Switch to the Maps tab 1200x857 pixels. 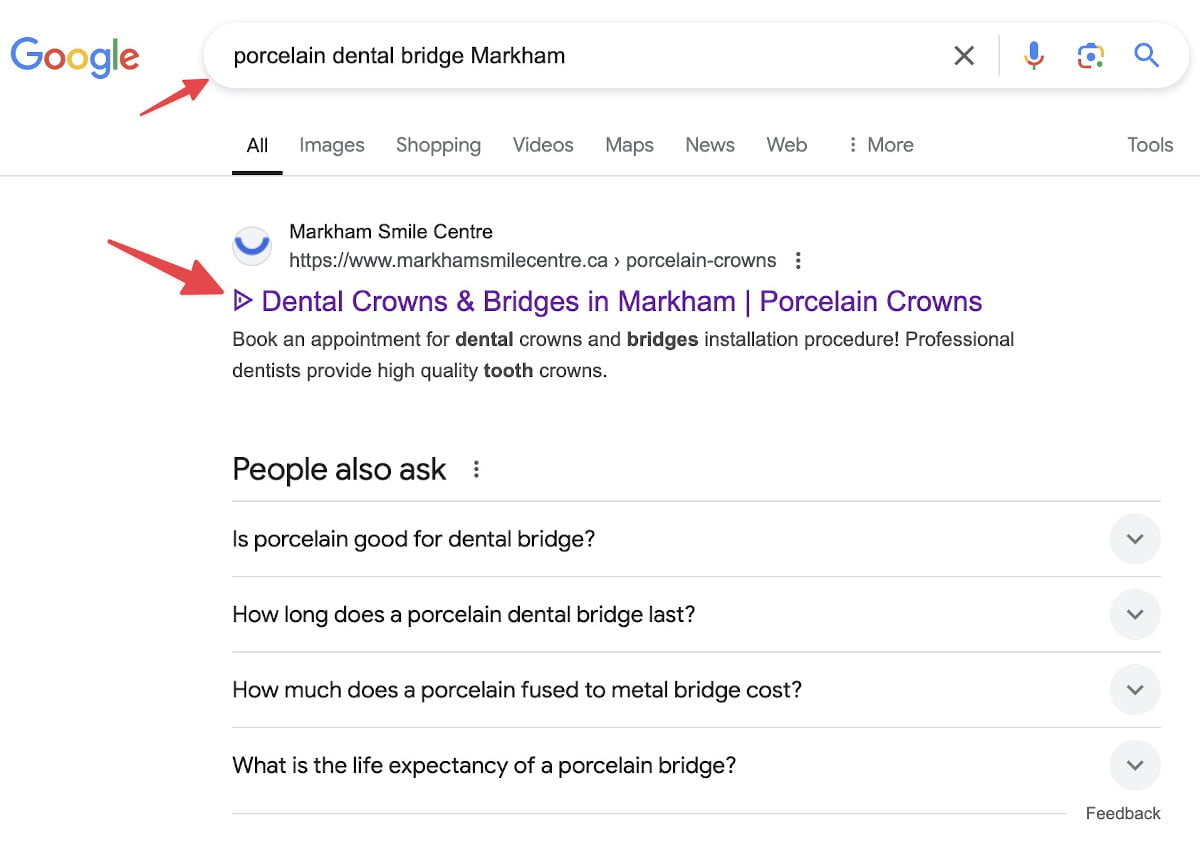tap(629, 145)
